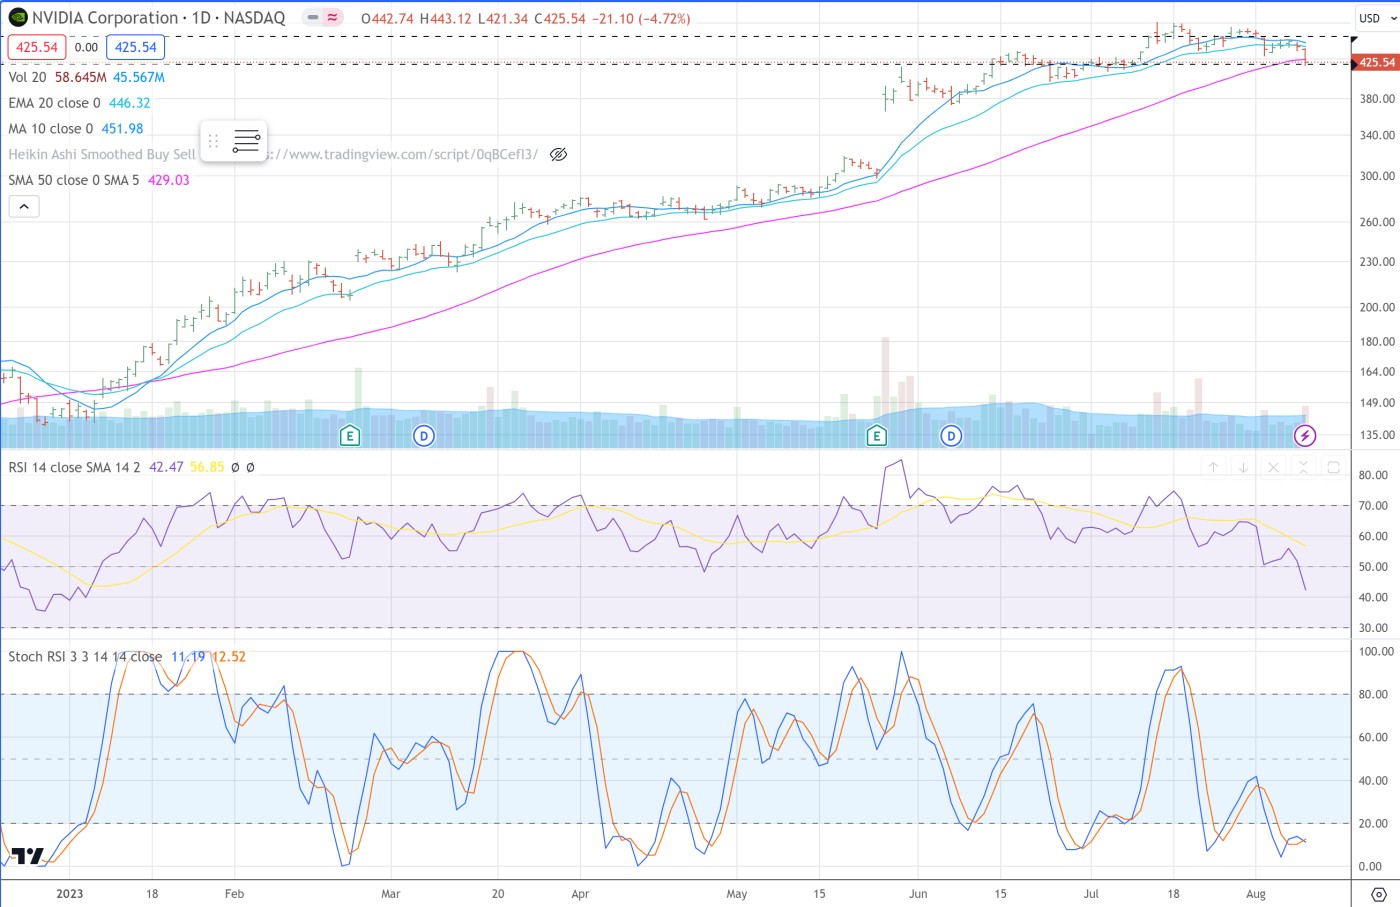The height and width of the screenshot is (907, 1400).
Task: Grab the dotted drag handle of the floating toolbar
Action: 213,141
